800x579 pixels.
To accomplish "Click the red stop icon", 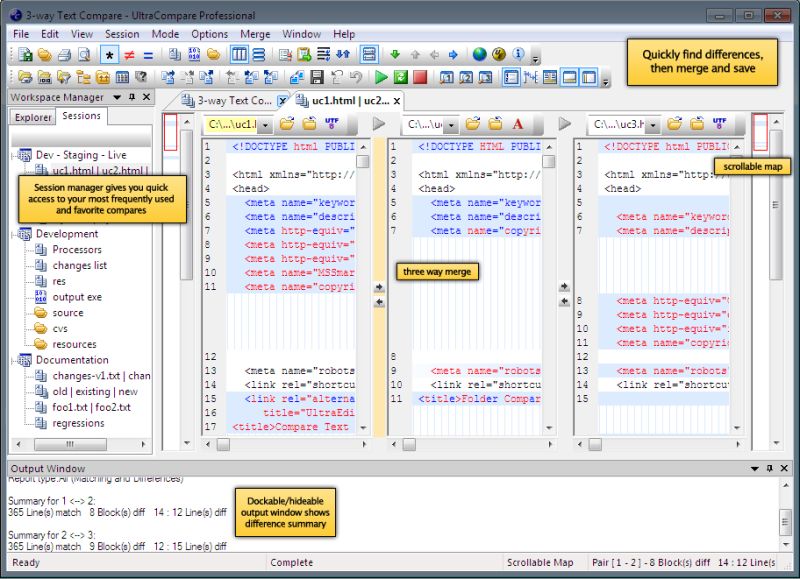I will [x=420, y=78].
